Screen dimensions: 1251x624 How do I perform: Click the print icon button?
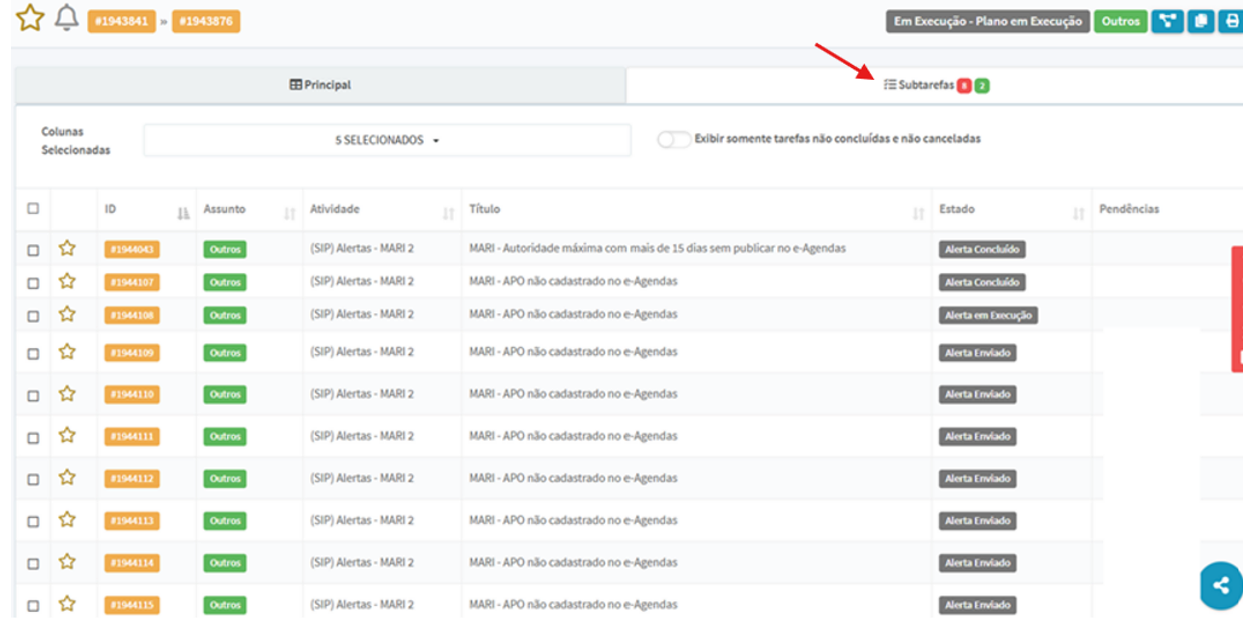(1231, 21)
